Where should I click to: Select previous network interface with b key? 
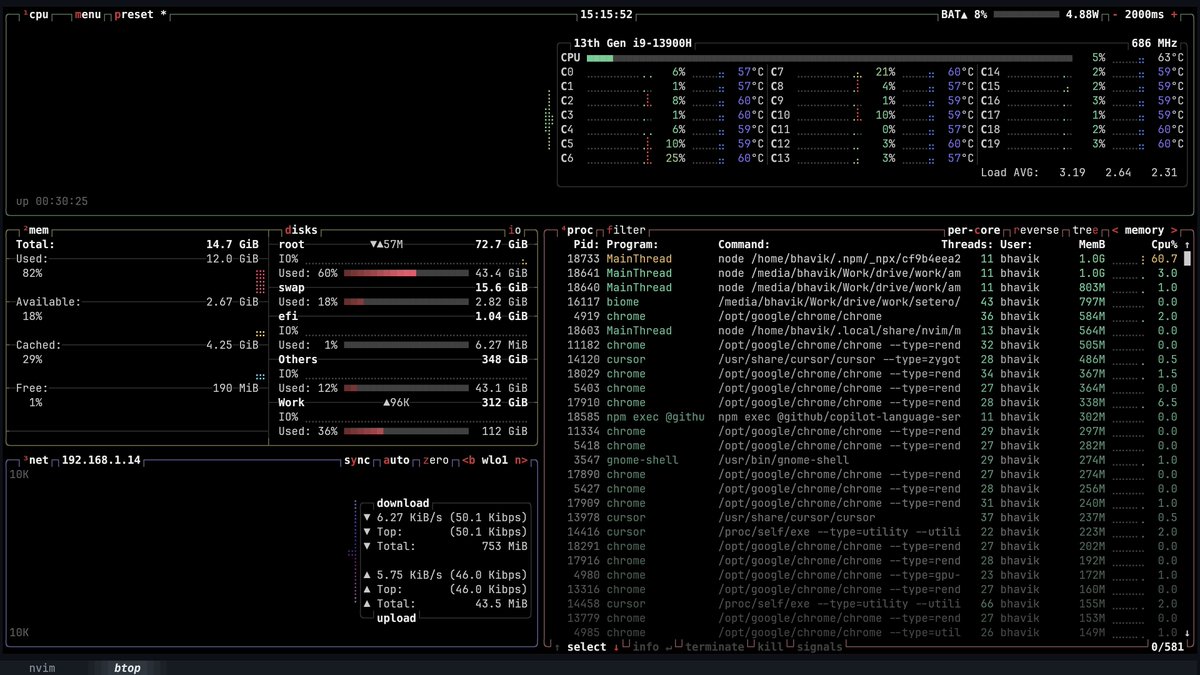tap(468, 460)
